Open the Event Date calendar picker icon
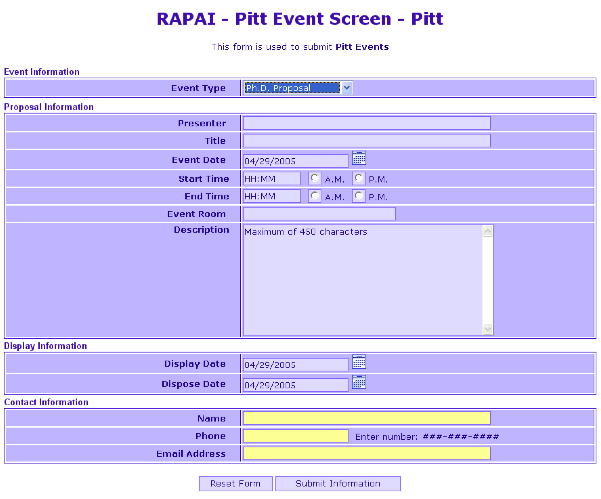The image size is (601, 499). pyautogui.click(x=359, y=158)
